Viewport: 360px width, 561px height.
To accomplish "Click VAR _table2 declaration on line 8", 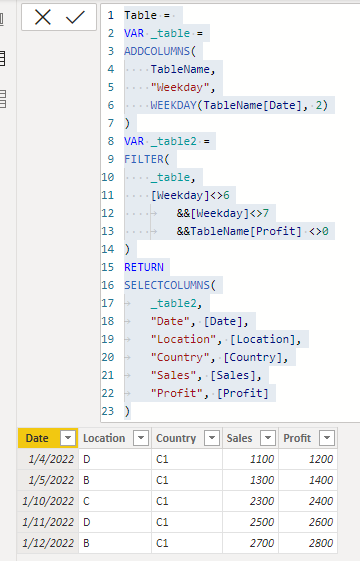I will [167, 141].
